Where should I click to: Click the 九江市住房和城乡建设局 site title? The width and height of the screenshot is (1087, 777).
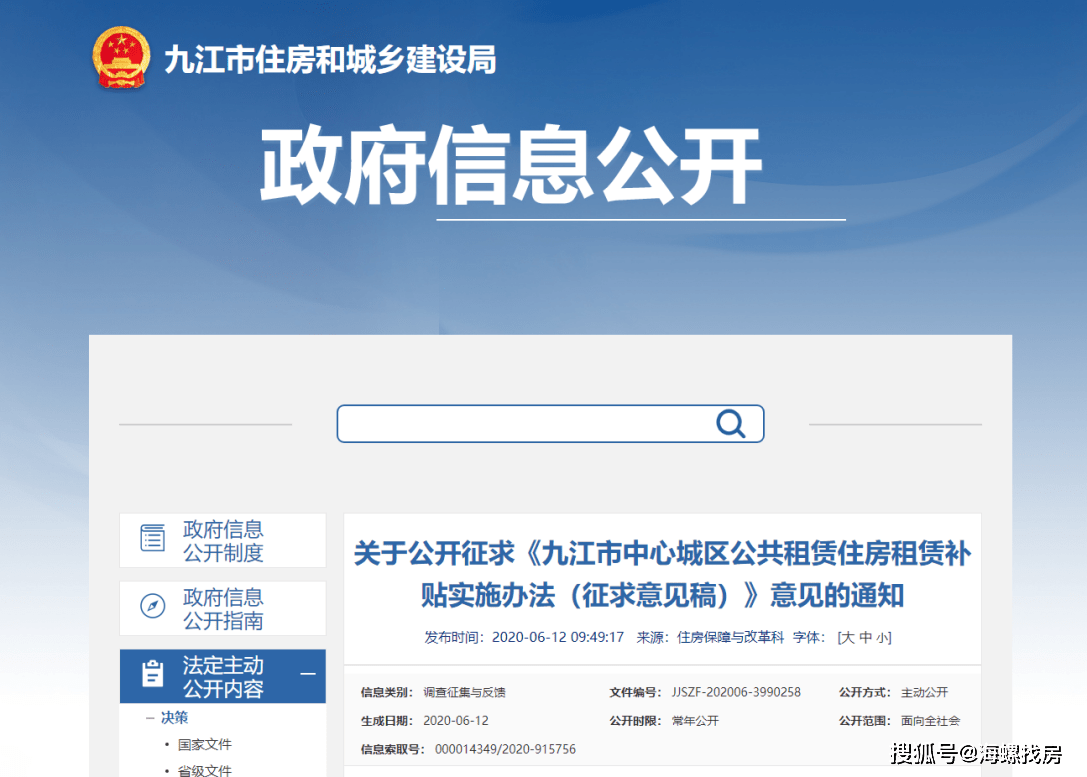tap(330, 60)
